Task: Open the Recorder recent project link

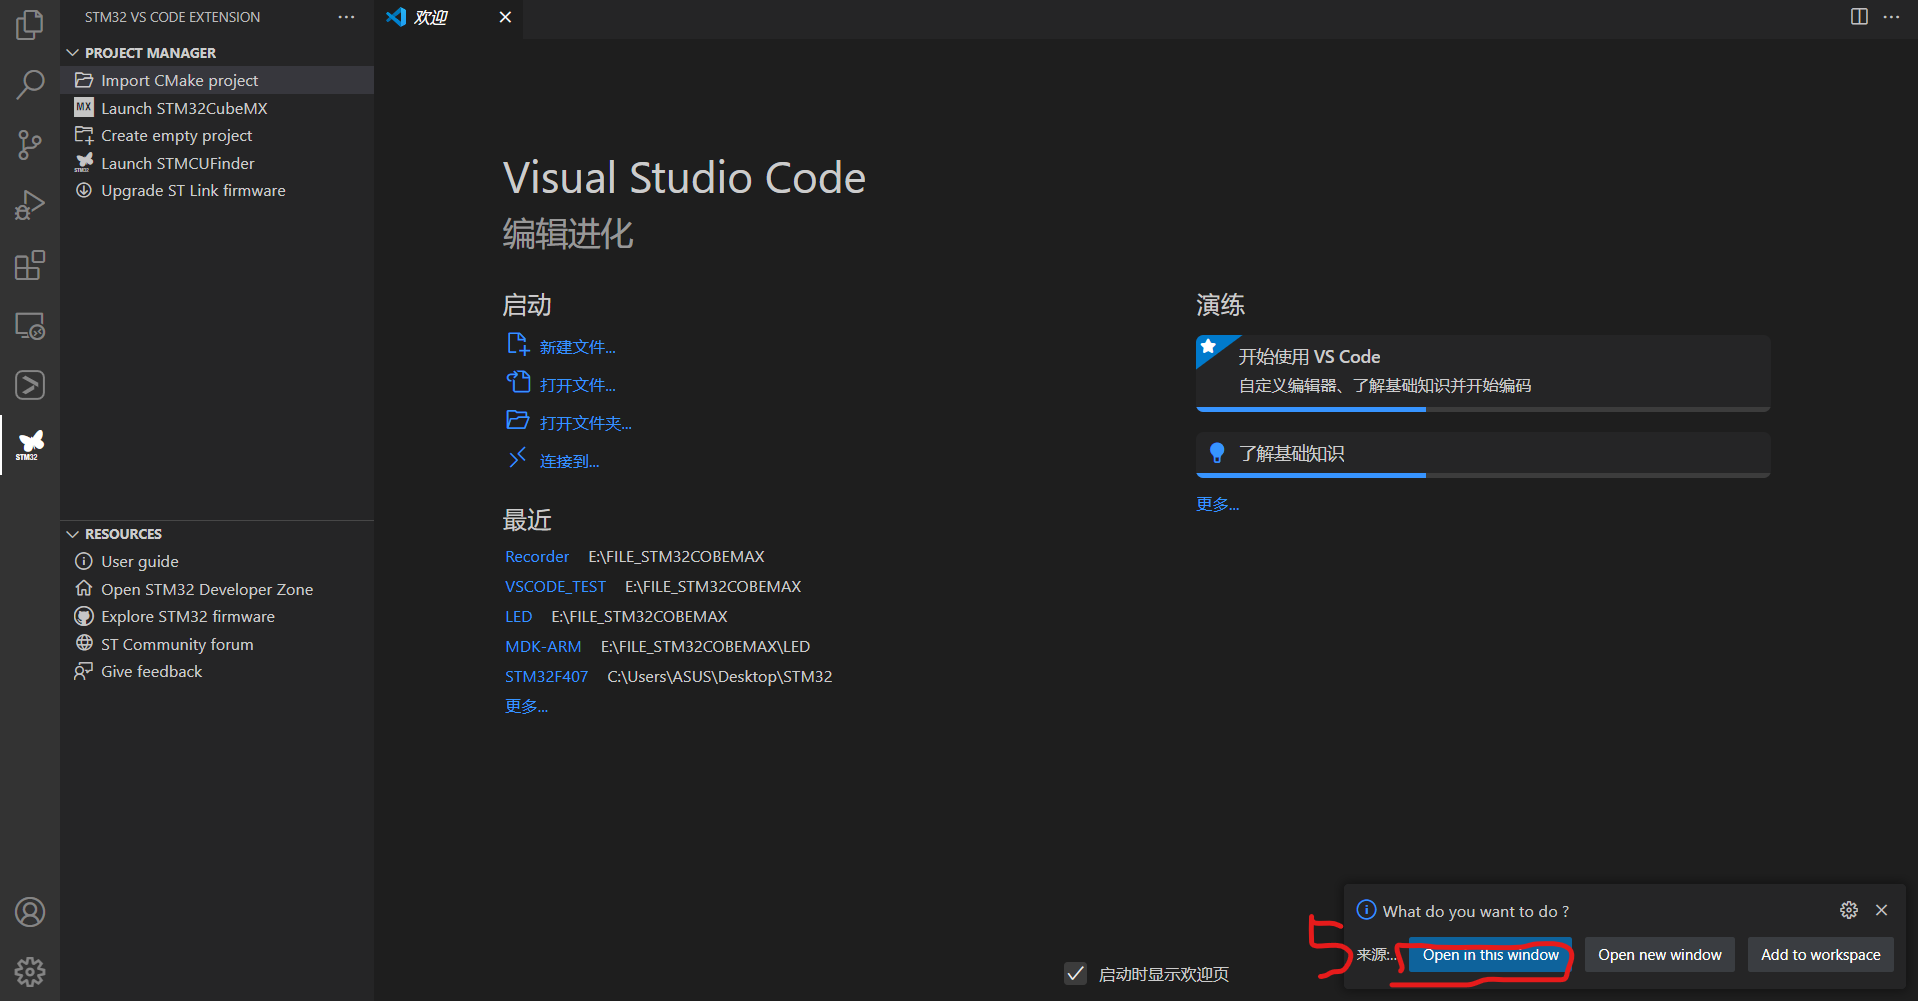Action: [537, 556]
